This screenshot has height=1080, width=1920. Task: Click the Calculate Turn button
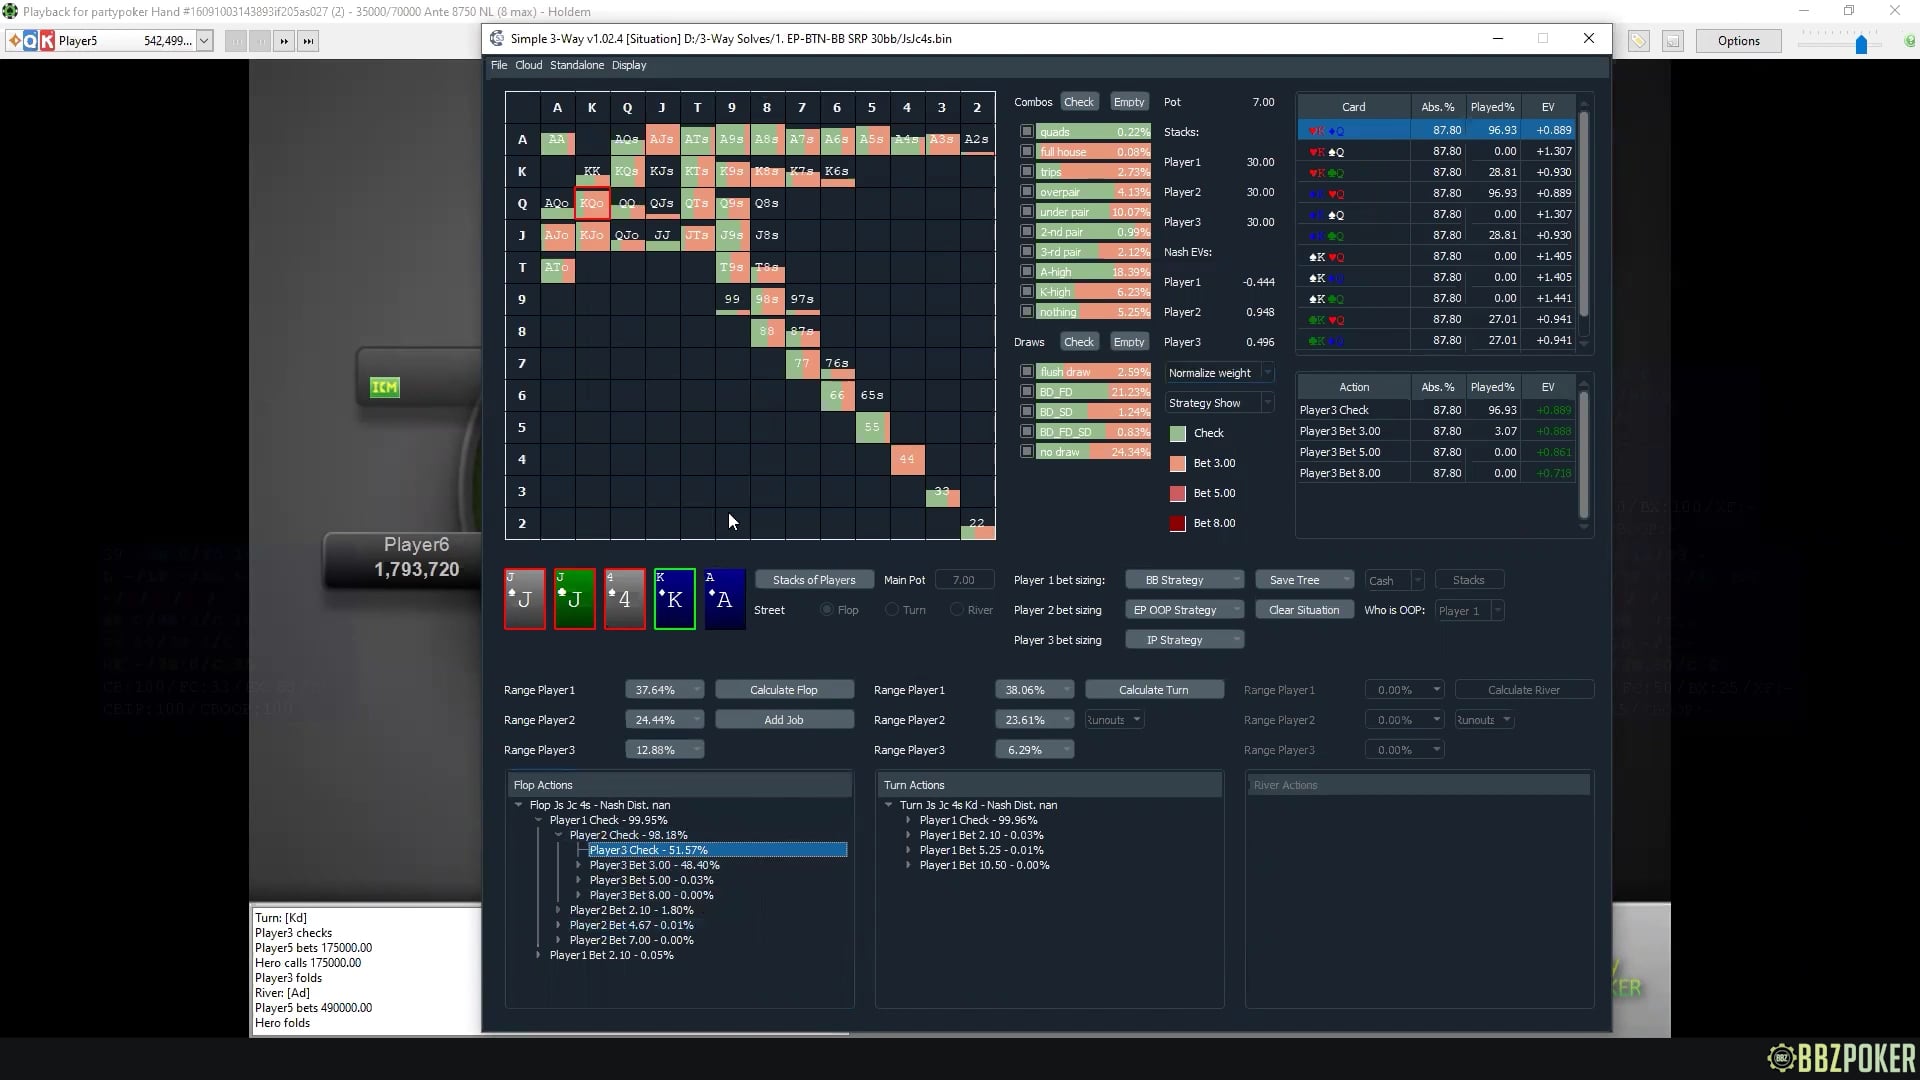click(1153, 690)
